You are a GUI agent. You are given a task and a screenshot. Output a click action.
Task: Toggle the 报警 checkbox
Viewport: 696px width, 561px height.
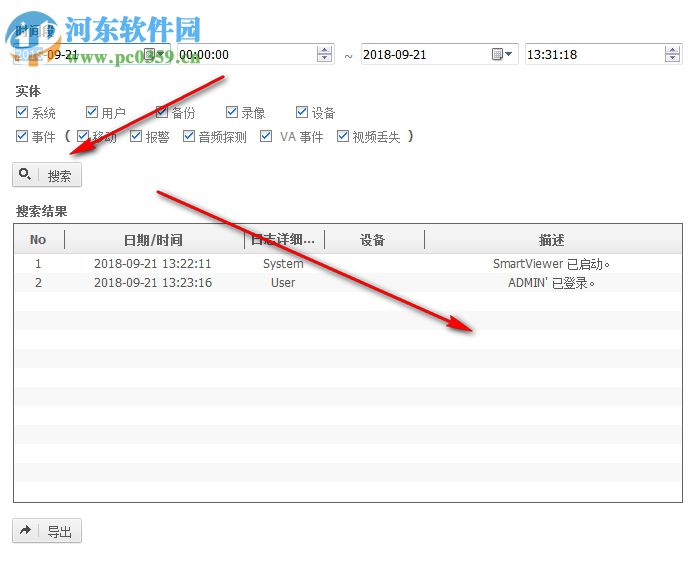(x=136, y=136)
